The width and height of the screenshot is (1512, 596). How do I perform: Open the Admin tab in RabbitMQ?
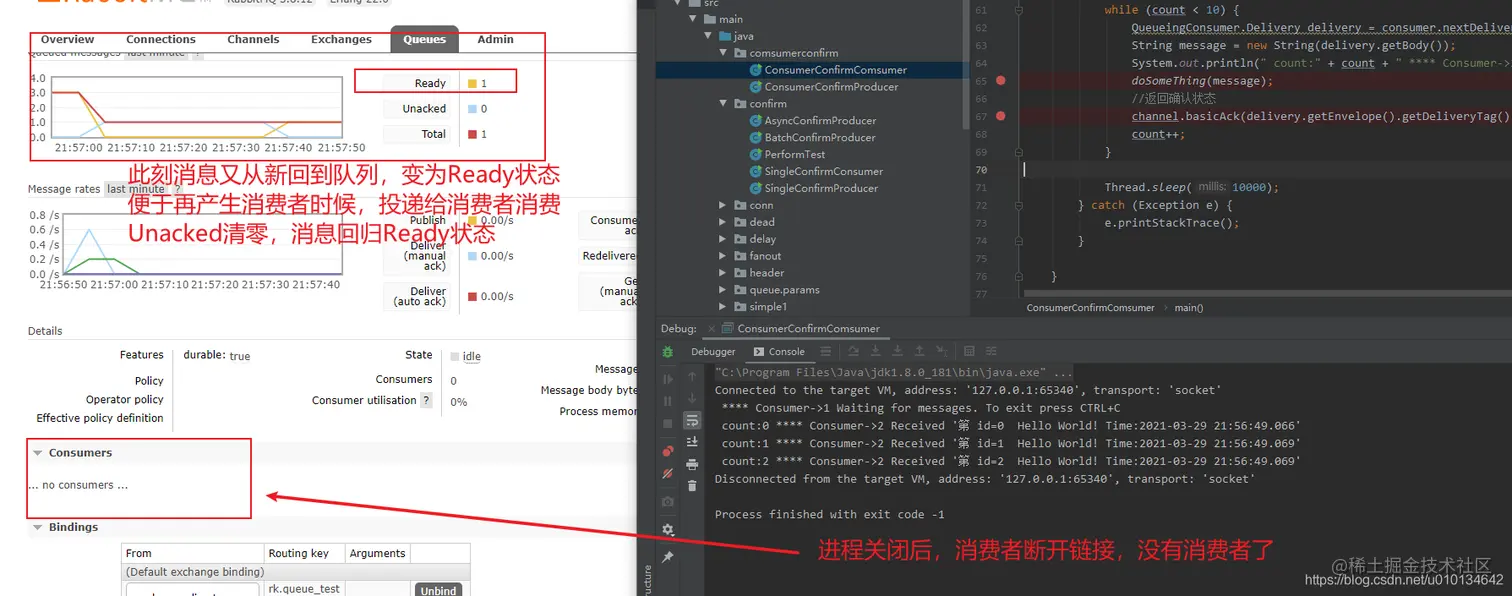click(x=494, y=39)
